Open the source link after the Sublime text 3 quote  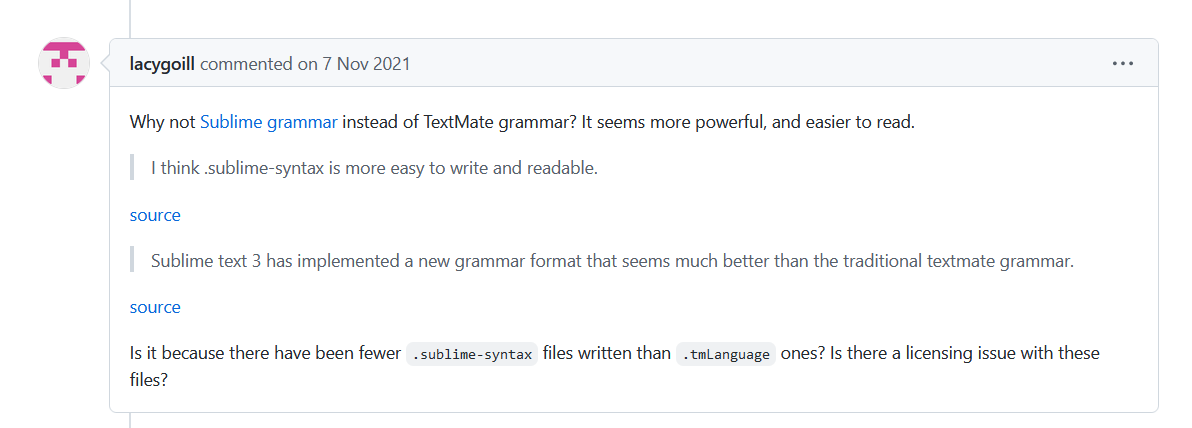click(155, 307)
